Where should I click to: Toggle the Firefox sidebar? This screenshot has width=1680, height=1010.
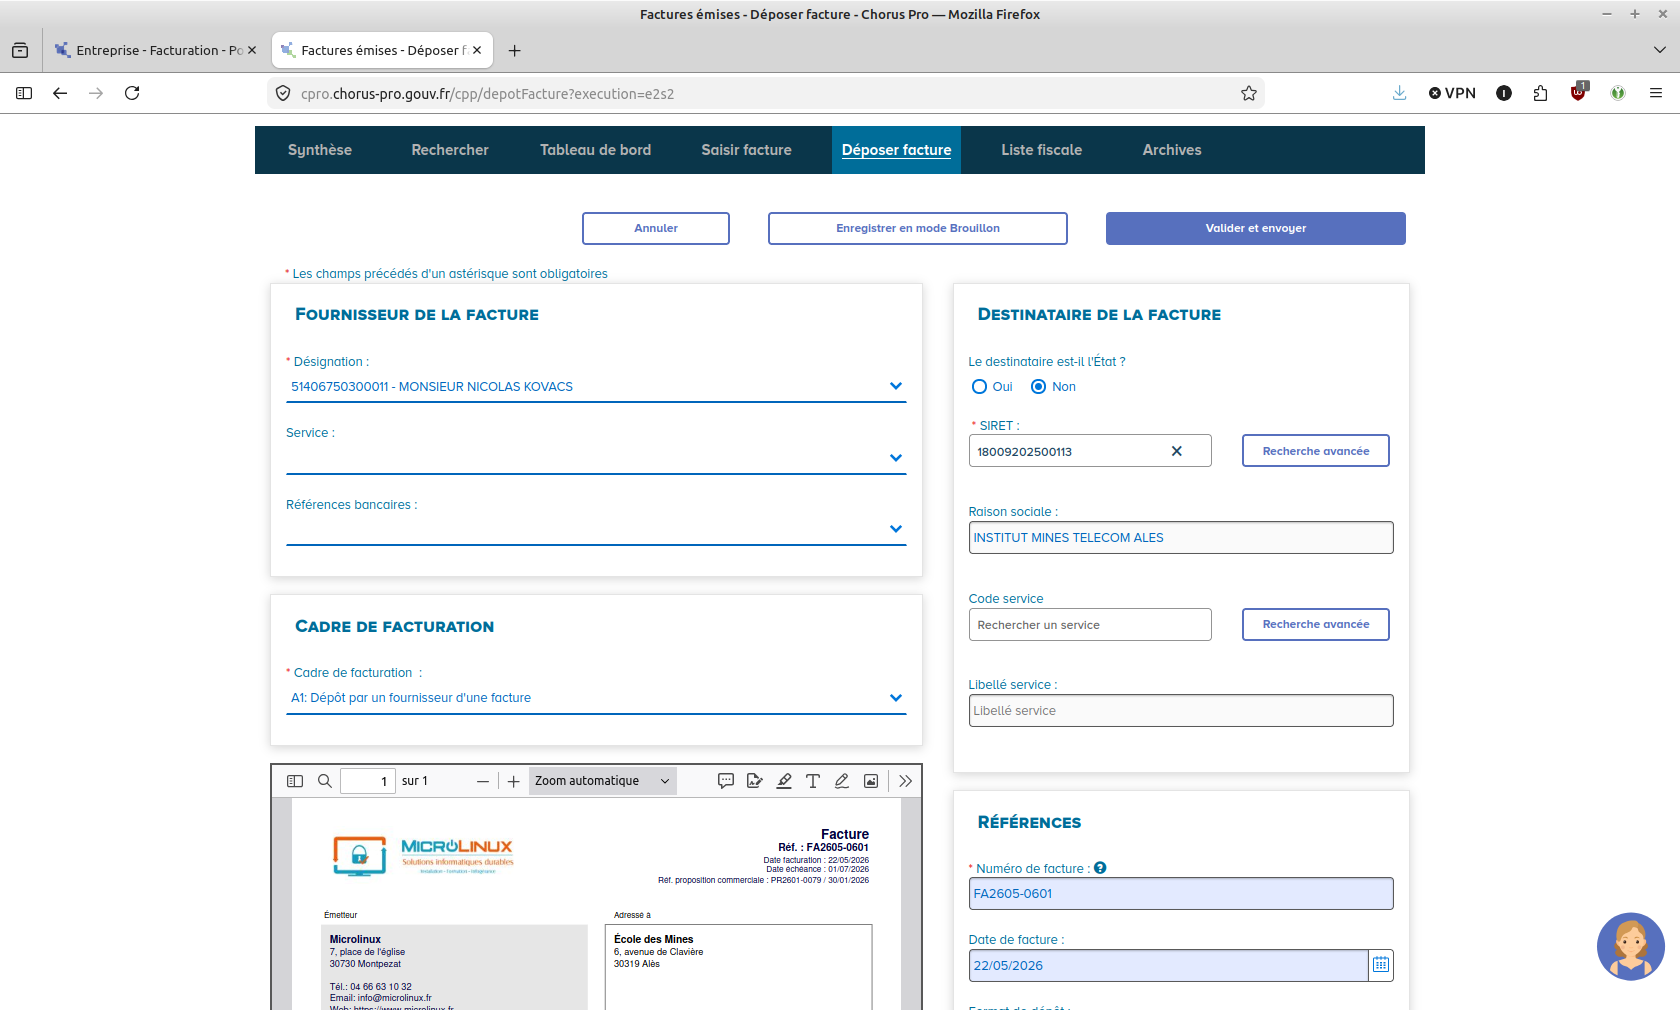[24, 93]
